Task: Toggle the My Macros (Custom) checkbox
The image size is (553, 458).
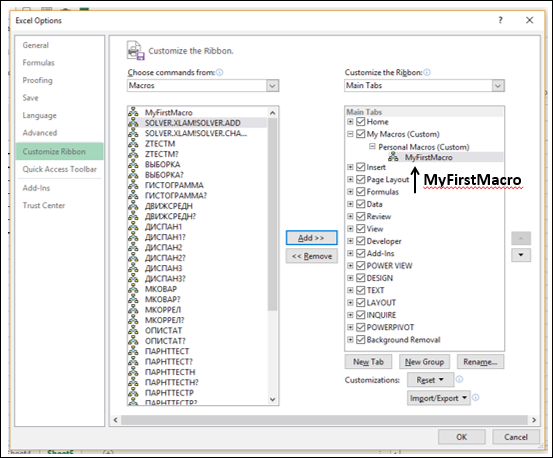Action: coord(360,134)
